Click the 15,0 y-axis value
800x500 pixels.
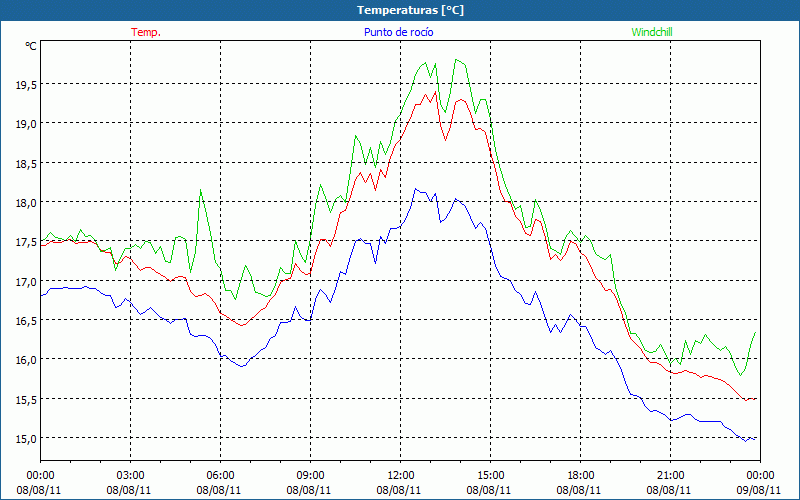[x=26, y=439]
